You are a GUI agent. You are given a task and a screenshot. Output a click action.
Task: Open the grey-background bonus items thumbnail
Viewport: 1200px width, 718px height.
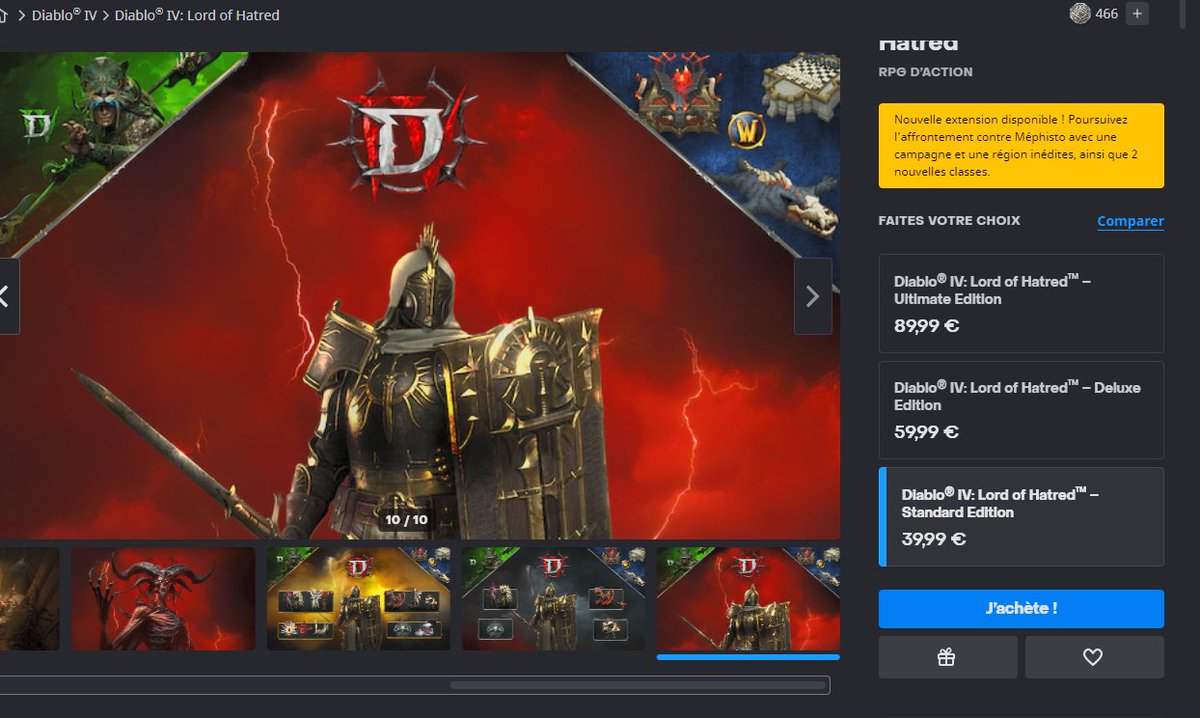coord(554,599)
